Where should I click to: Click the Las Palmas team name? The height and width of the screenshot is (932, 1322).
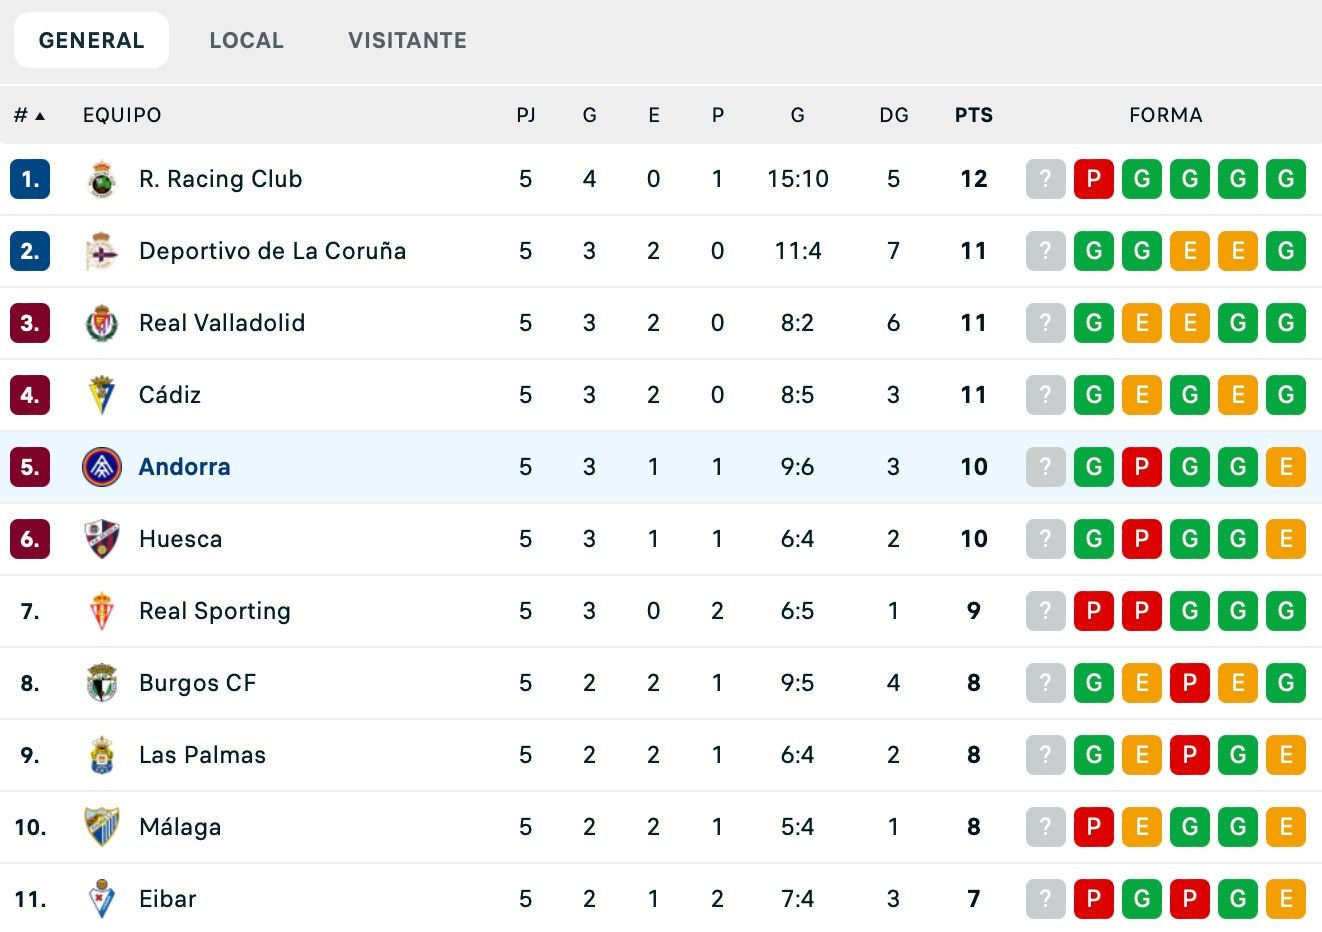click(202, 755)
